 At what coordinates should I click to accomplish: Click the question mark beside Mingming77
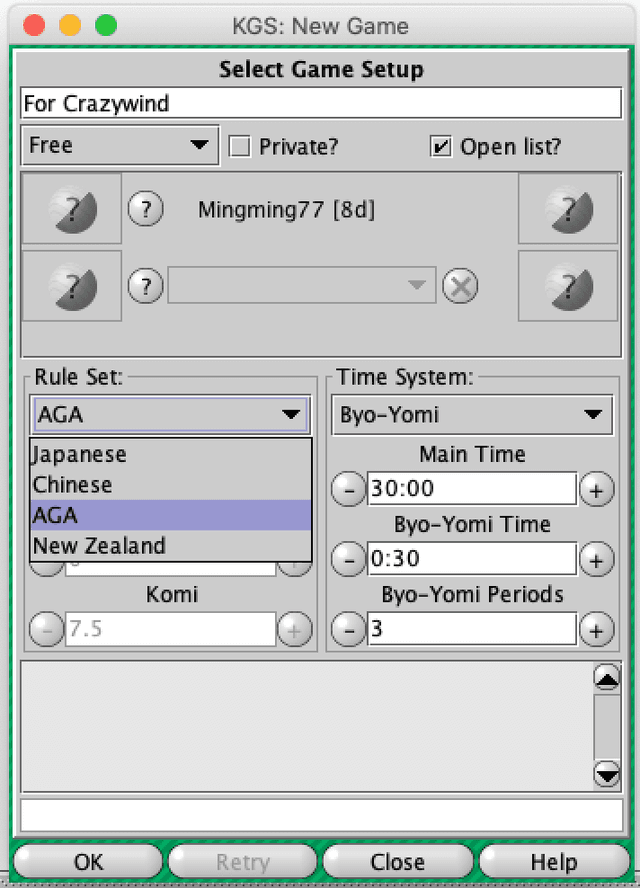coord(146,209)
